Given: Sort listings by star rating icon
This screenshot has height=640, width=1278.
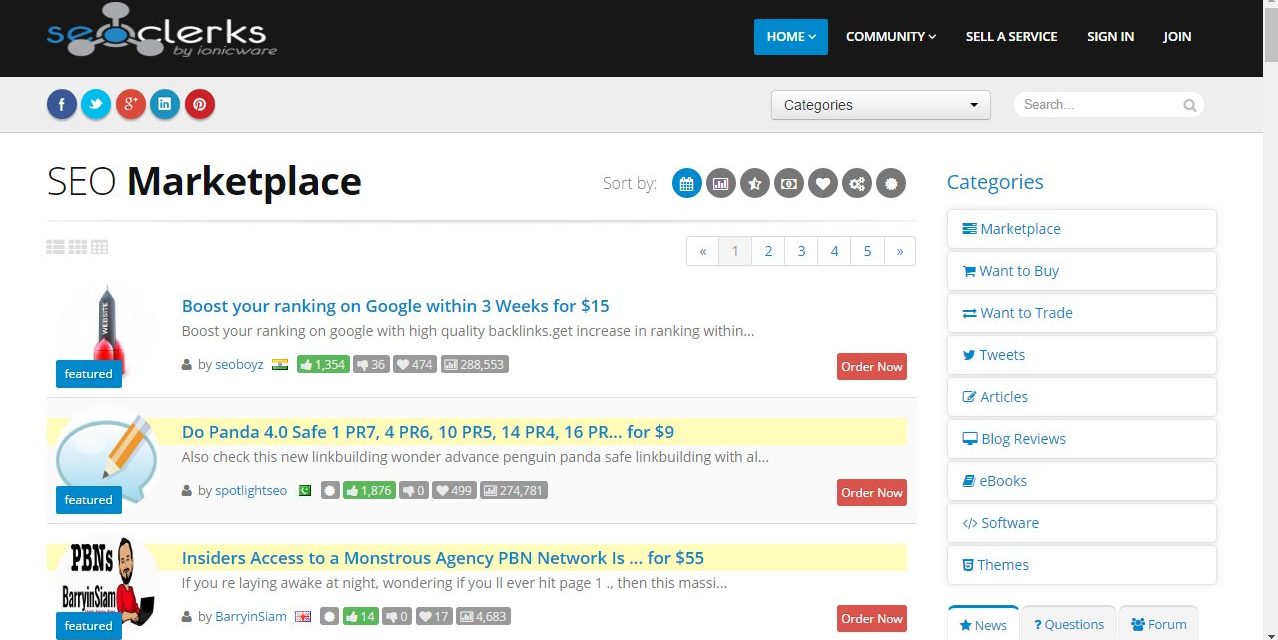Looking at the screenshot, I should point(755,183).
